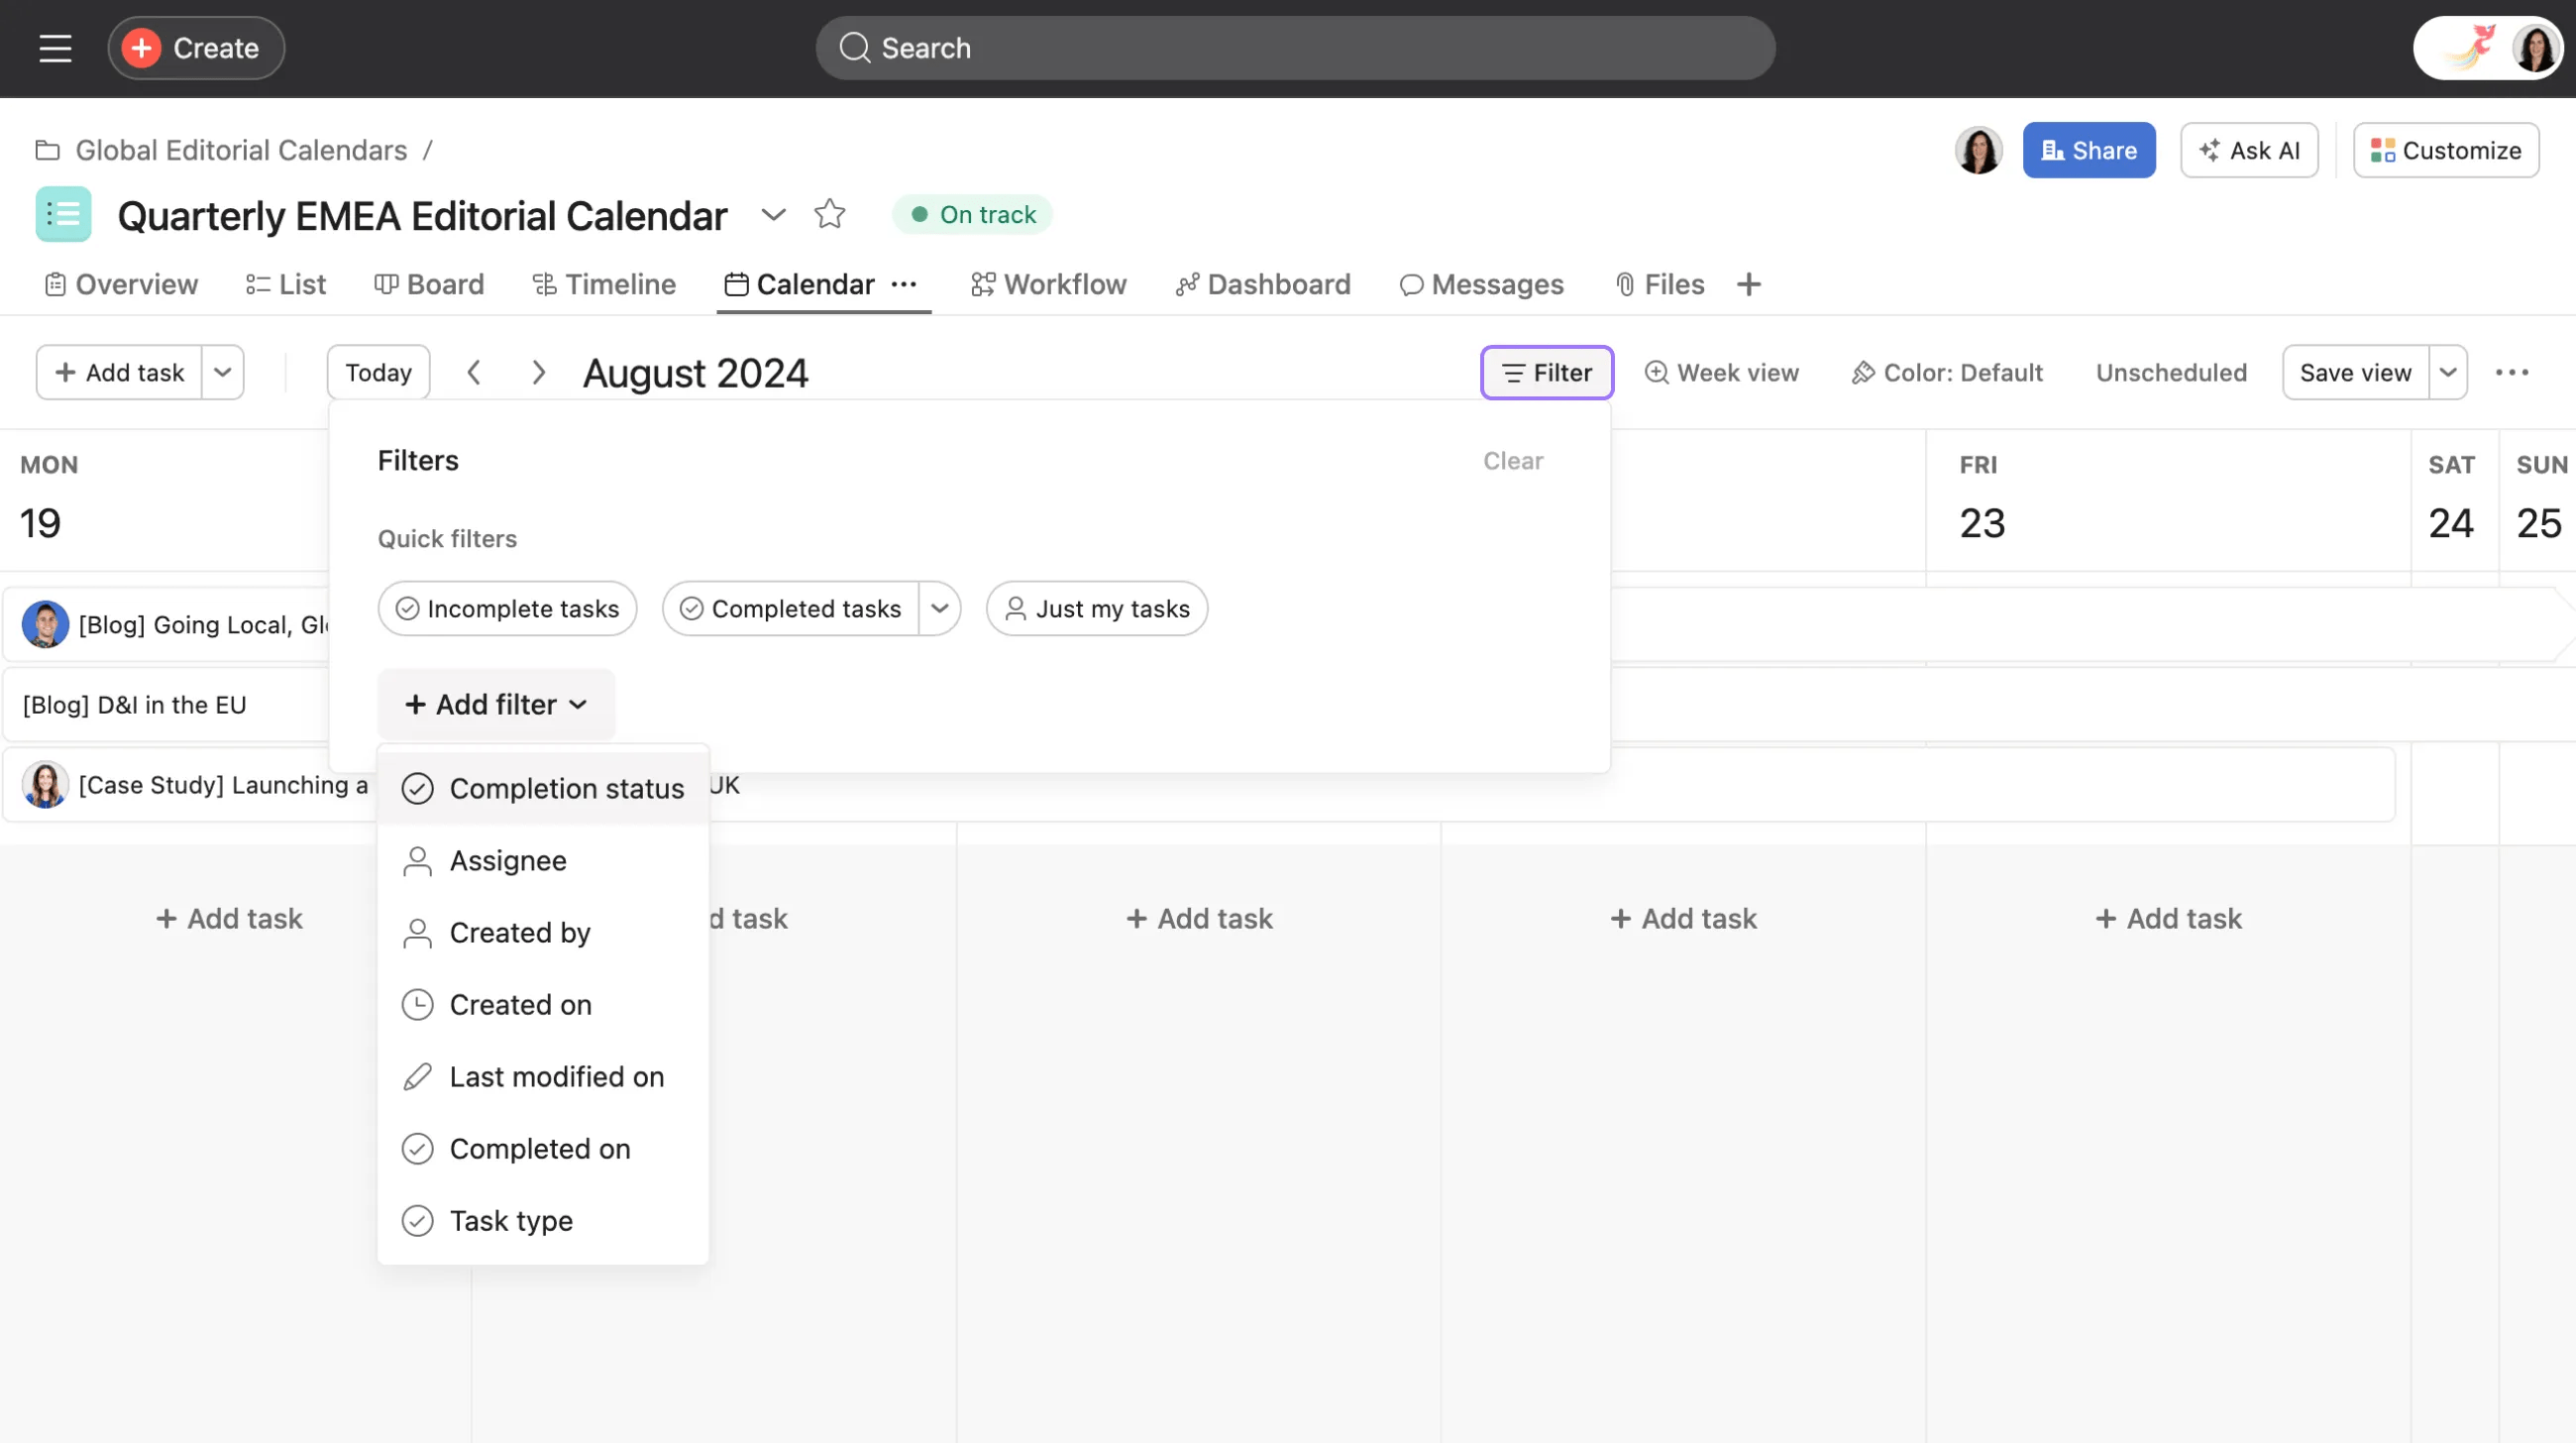Go to previous week with left arrow
Image resolution: width=2576 pixels, height=1443 pixels.
tap(474, 373)
